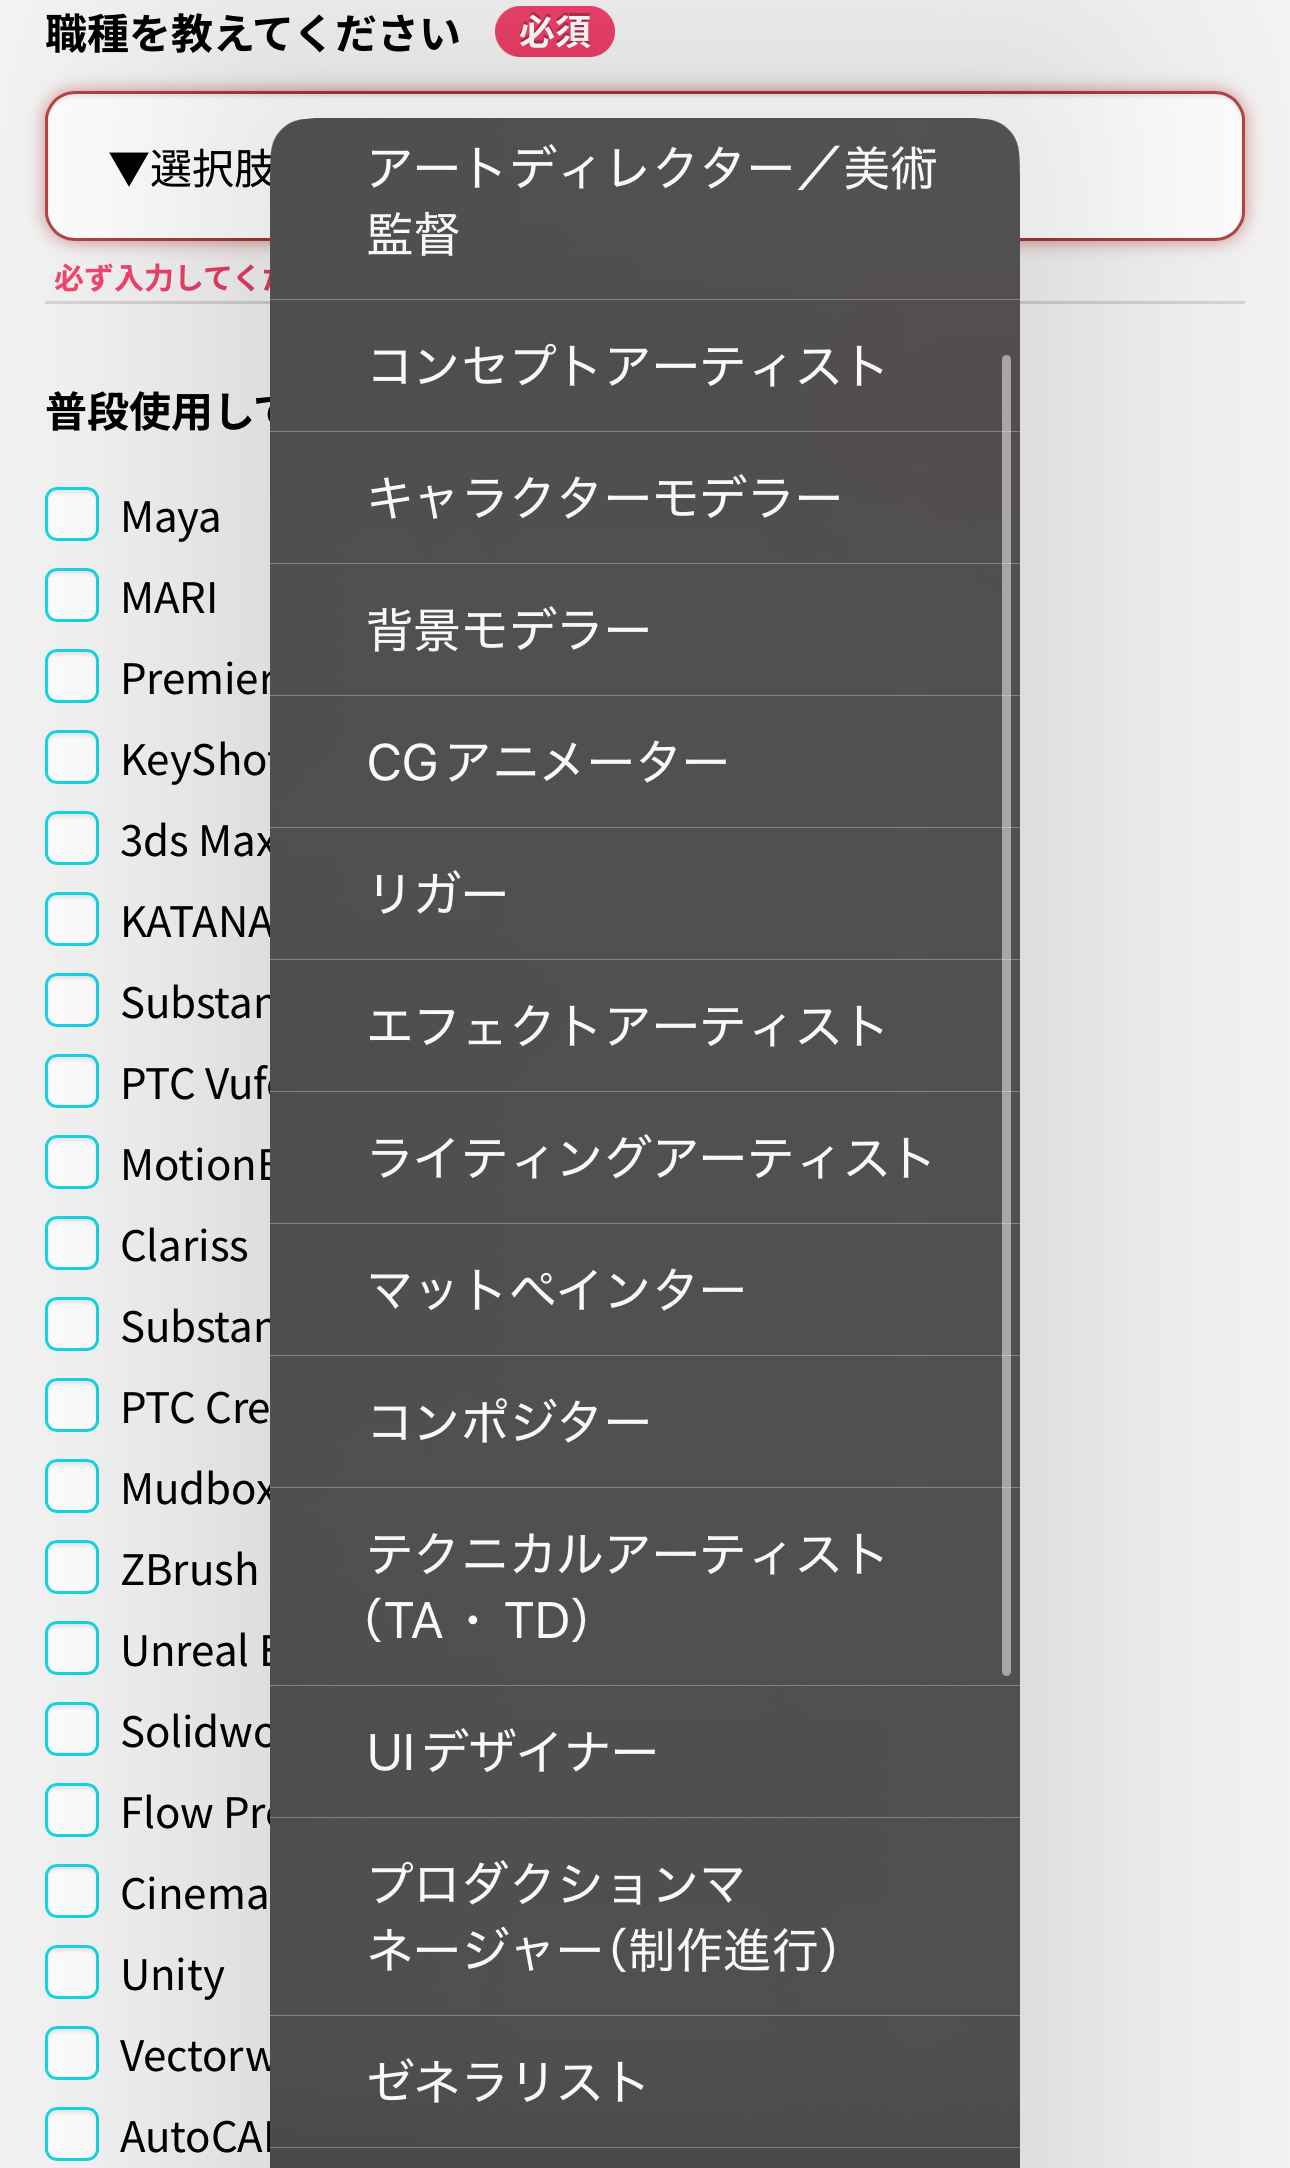Choose コンセプトアーティスト from the list

click(644, 366)
